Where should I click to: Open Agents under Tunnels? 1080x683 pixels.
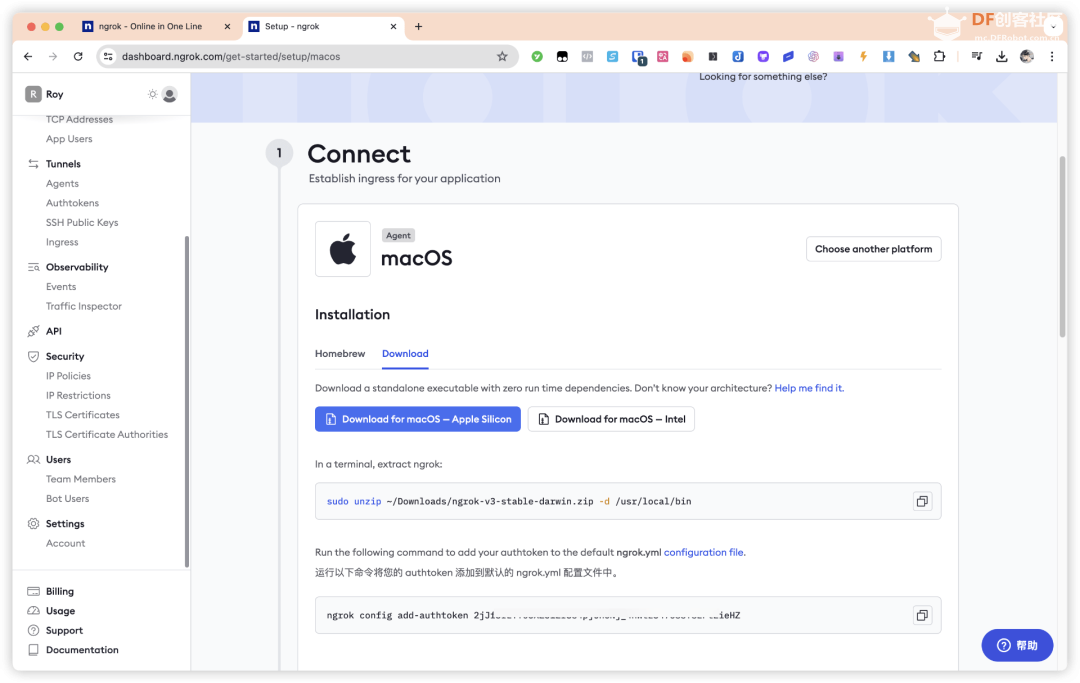(x=62, y=183)
